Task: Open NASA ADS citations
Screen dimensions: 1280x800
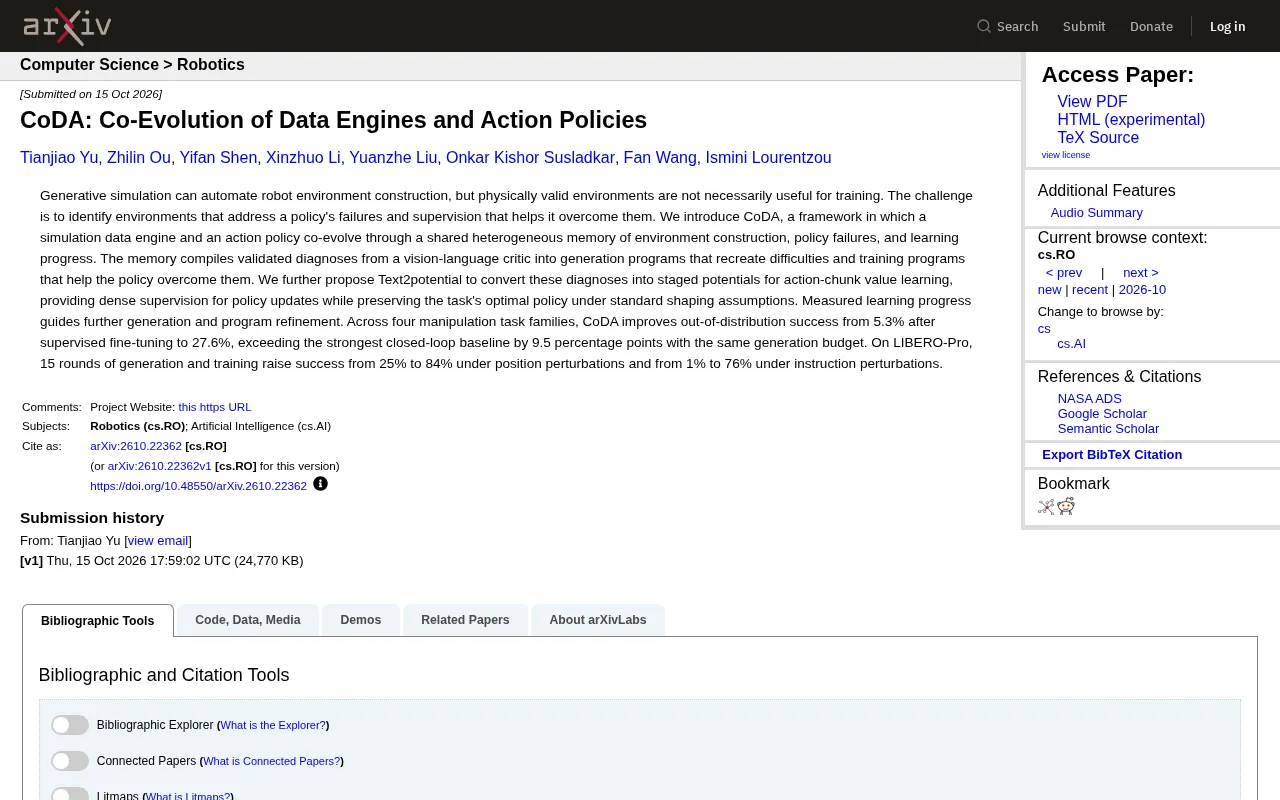Action: pyautogui.click(x=1090, y=399)
